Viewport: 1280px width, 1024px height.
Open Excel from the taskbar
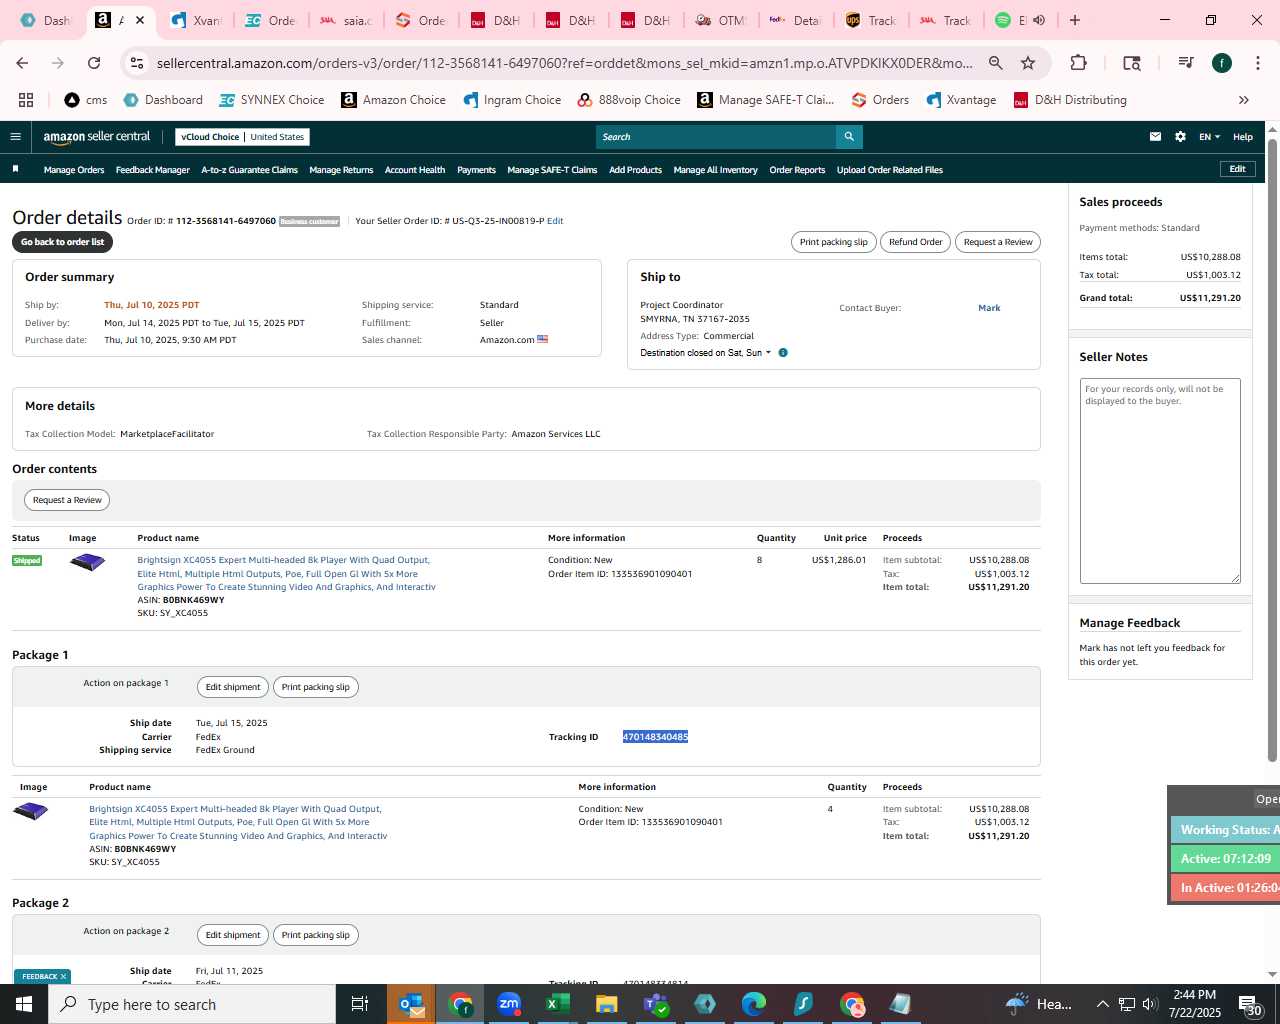(x=557, y=1004)
